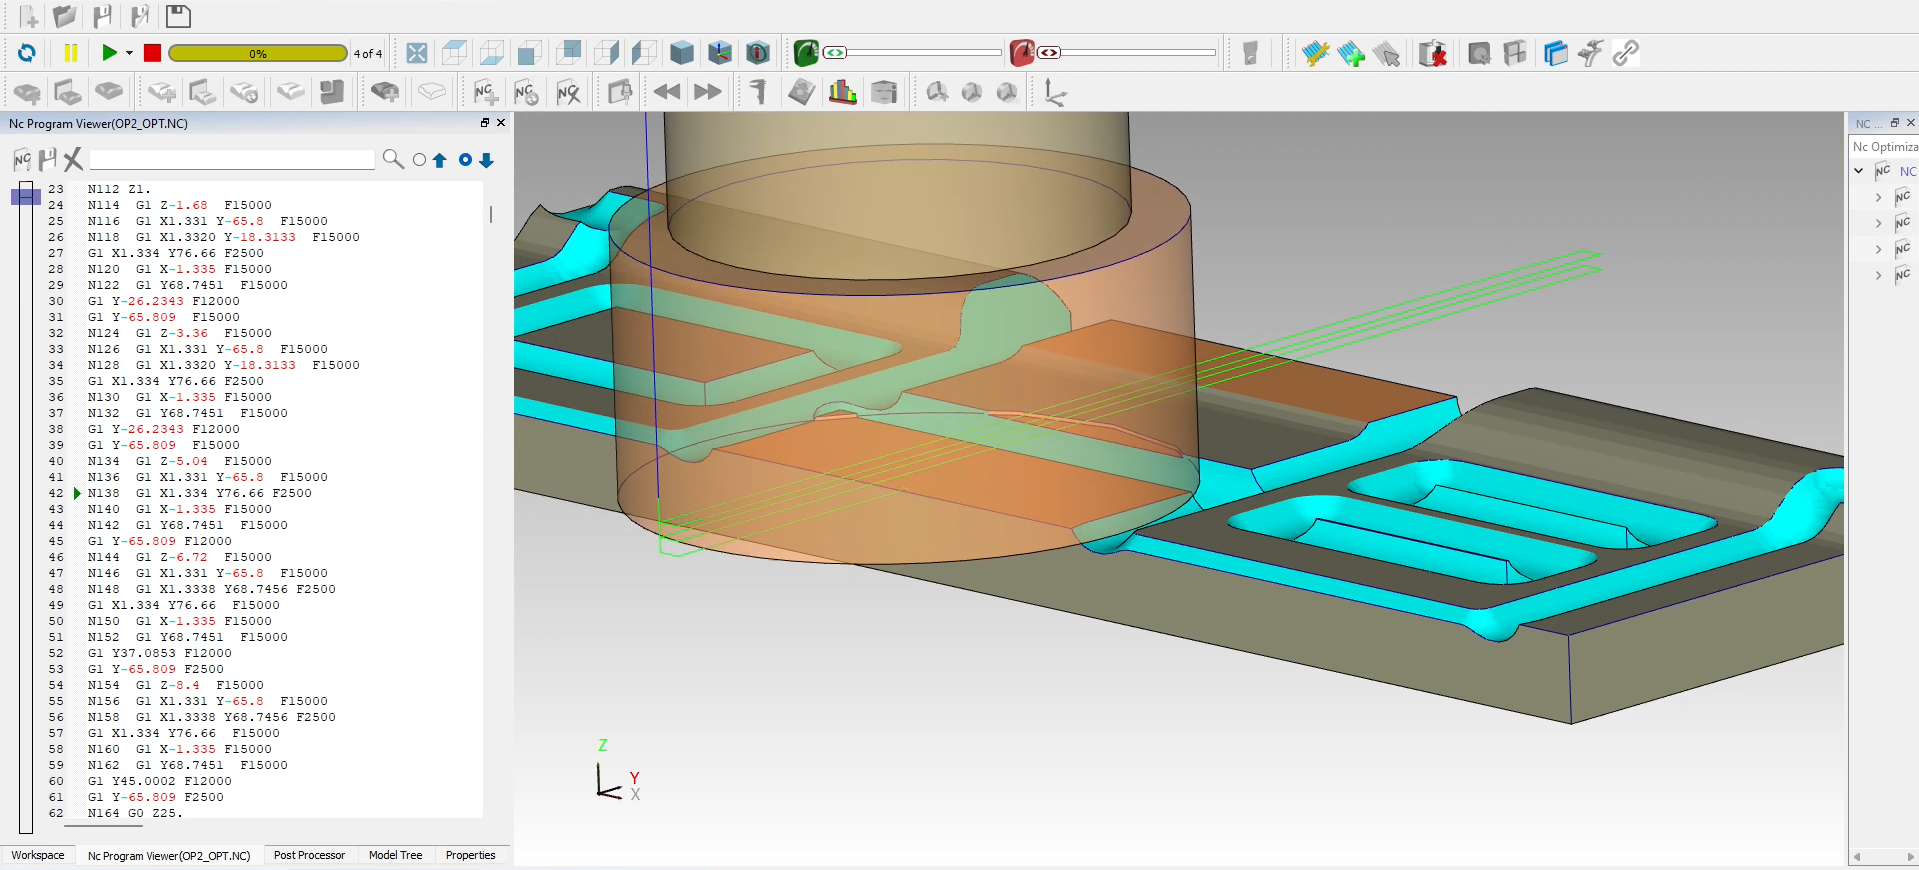This screenshot has height=870, width=1919.
Task: Toggle the red speedometer speed control icon
Action: (x=1021, y=53)
